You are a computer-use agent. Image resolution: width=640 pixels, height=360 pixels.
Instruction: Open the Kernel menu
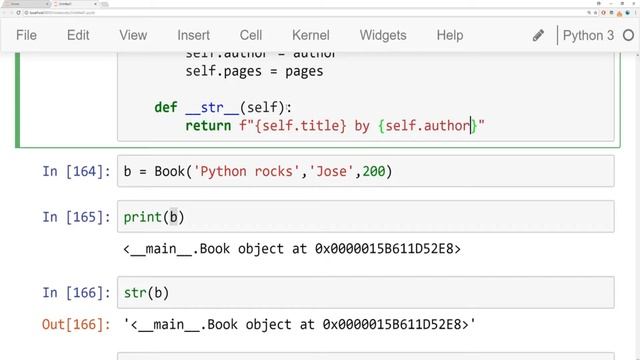[311, 35]
